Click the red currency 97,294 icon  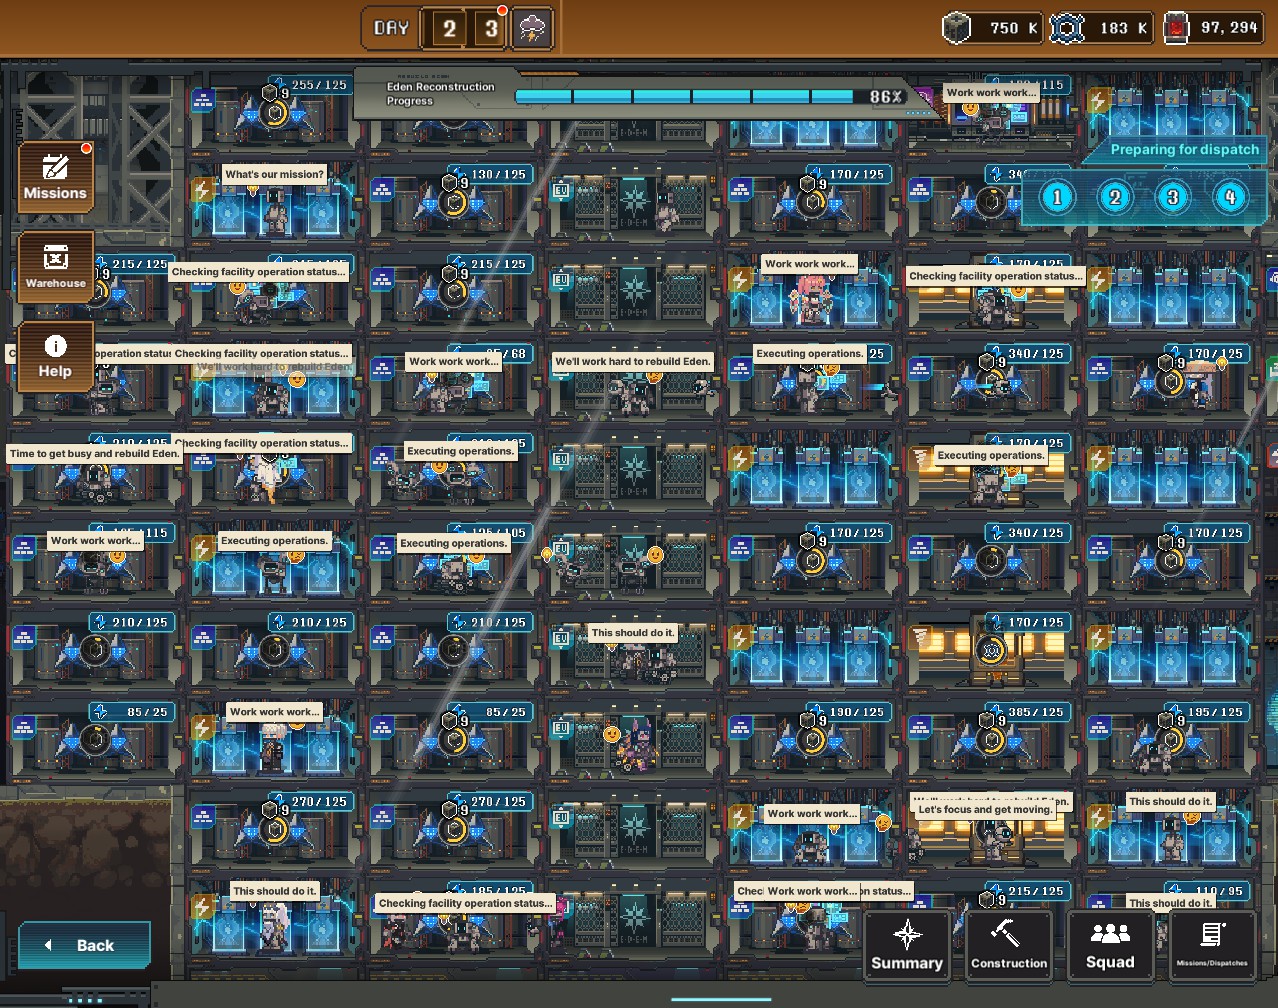[1178, 28]
